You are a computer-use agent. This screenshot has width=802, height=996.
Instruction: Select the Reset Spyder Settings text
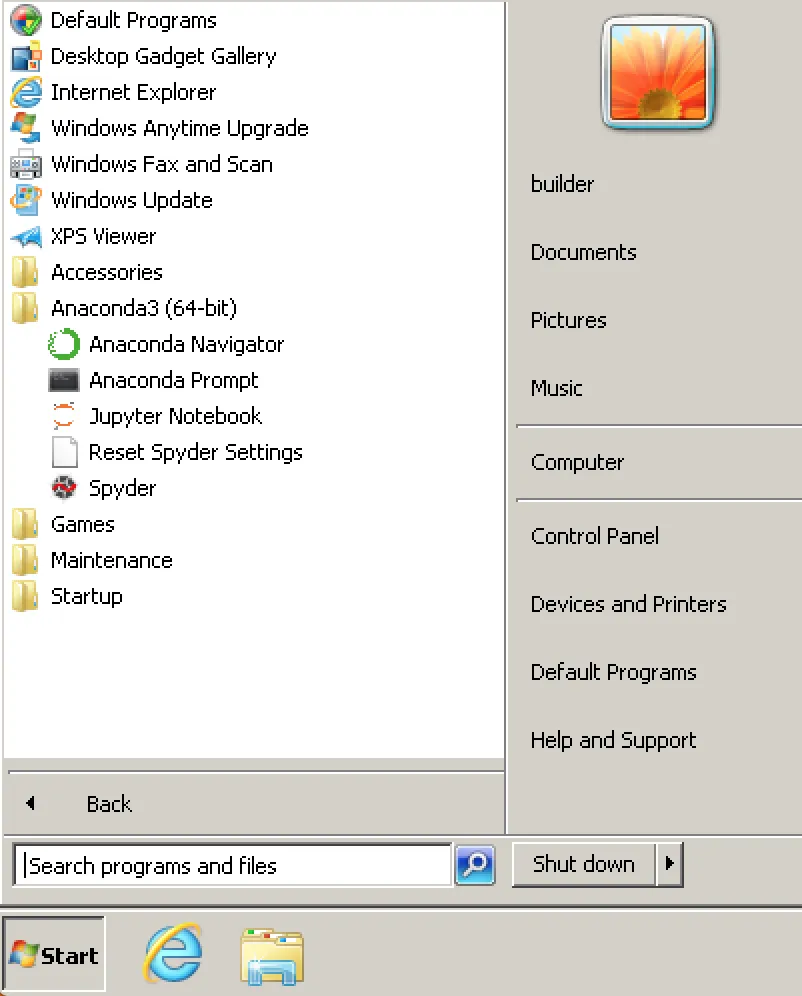tap(196, 452)
